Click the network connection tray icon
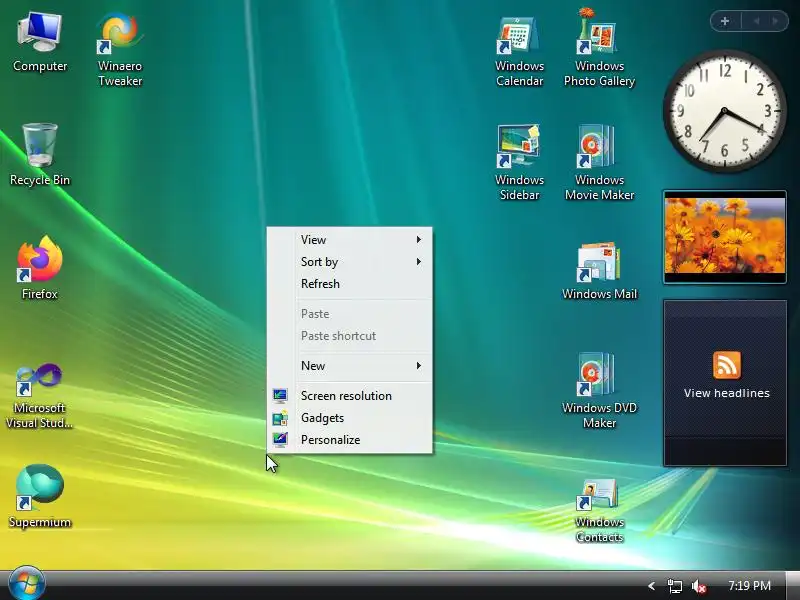This screenshot has width=800, height=600. [674, 586]
